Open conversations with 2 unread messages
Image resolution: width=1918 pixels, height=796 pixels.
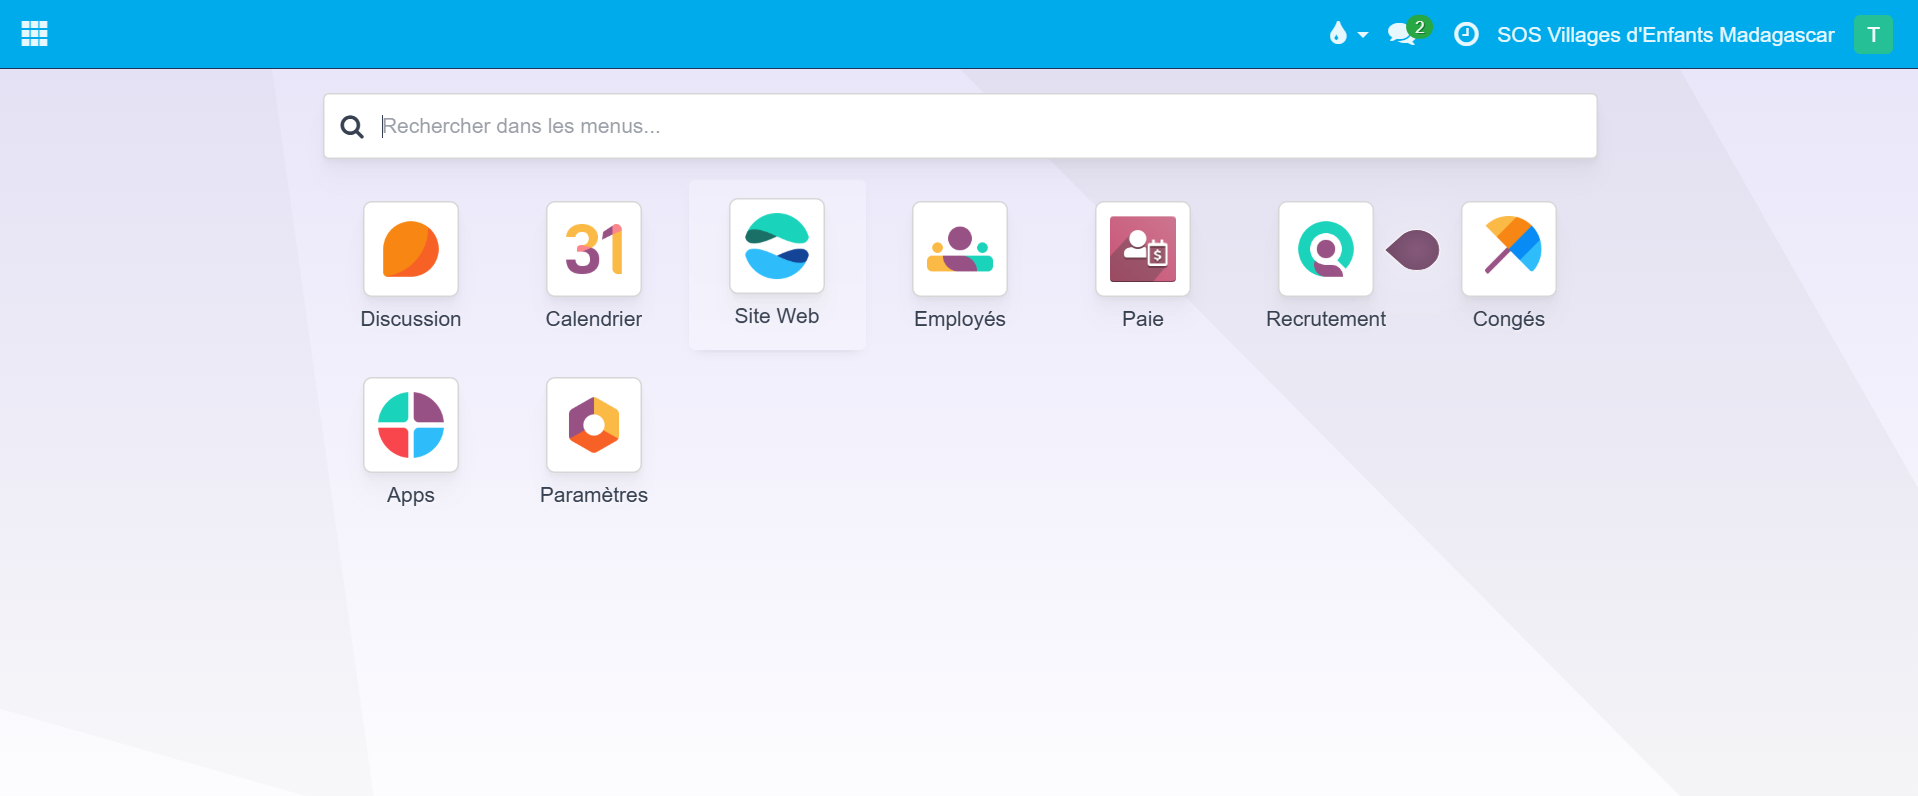(x=1409, y=32)
